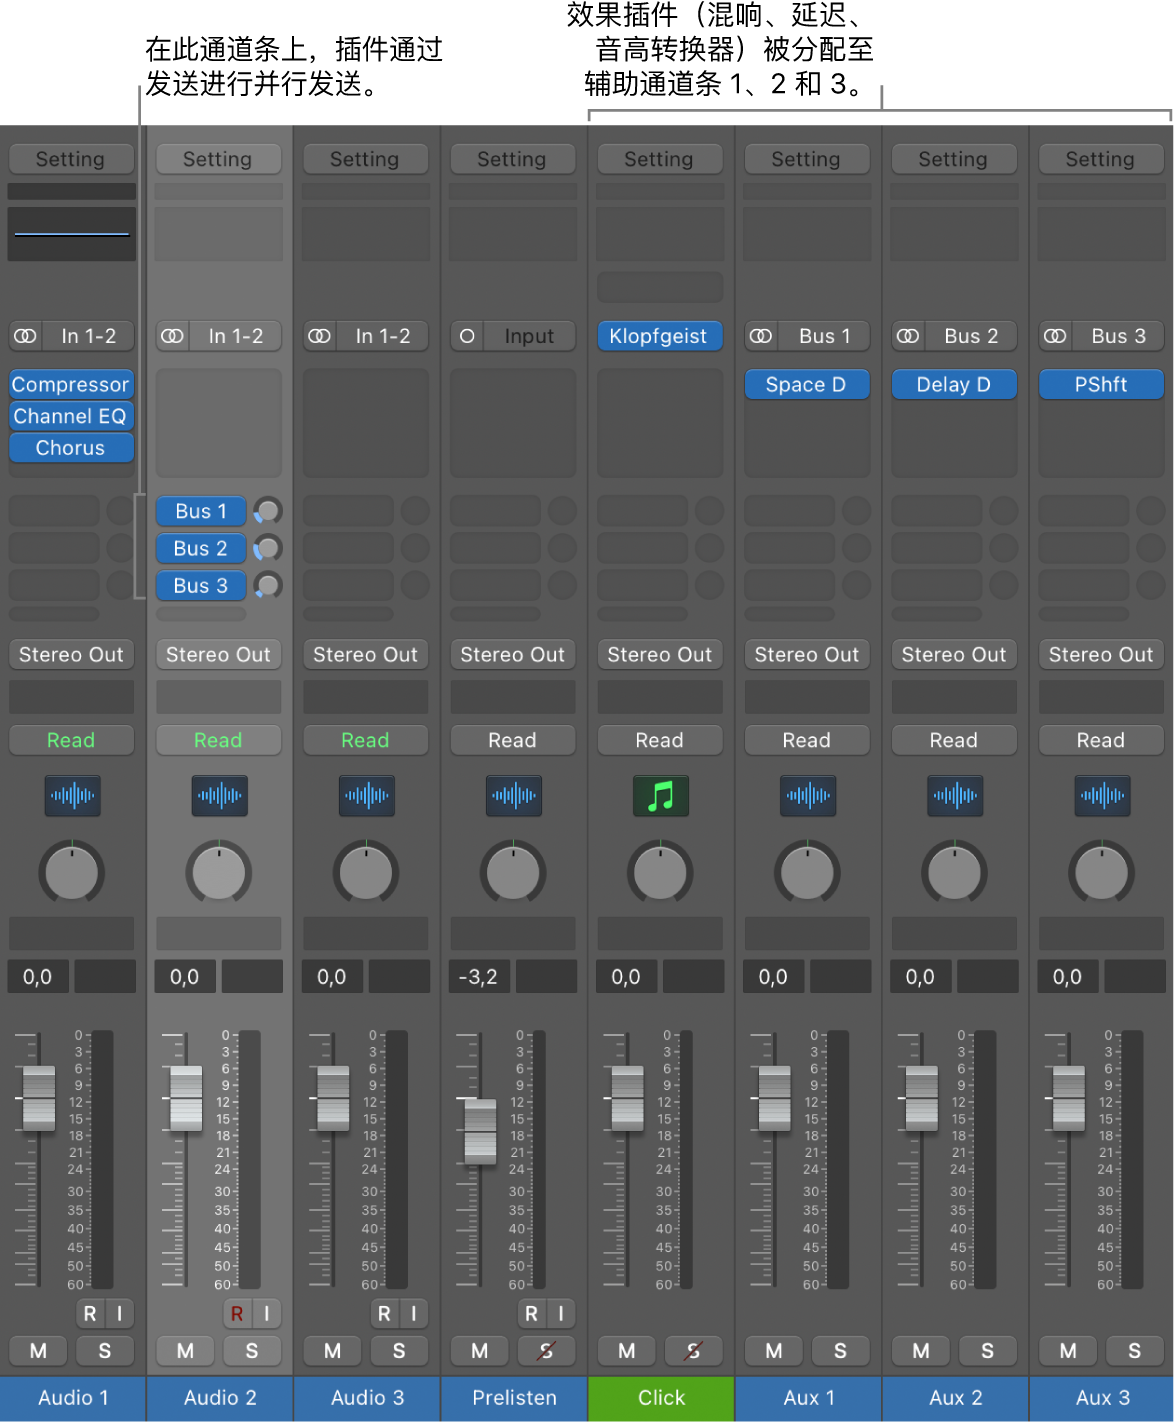The image size is (1176, 1423).
Task: Open the Space D plug-in on Aux 1
Action: pyautogui.click(x=806, y=385)
